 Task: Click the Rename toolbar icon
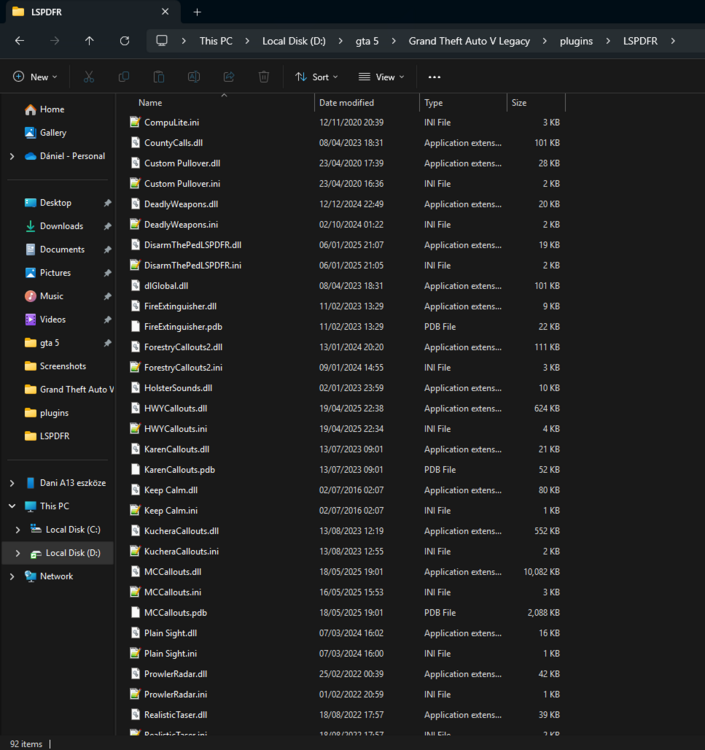pyautogui.click(x=194, y=77)
